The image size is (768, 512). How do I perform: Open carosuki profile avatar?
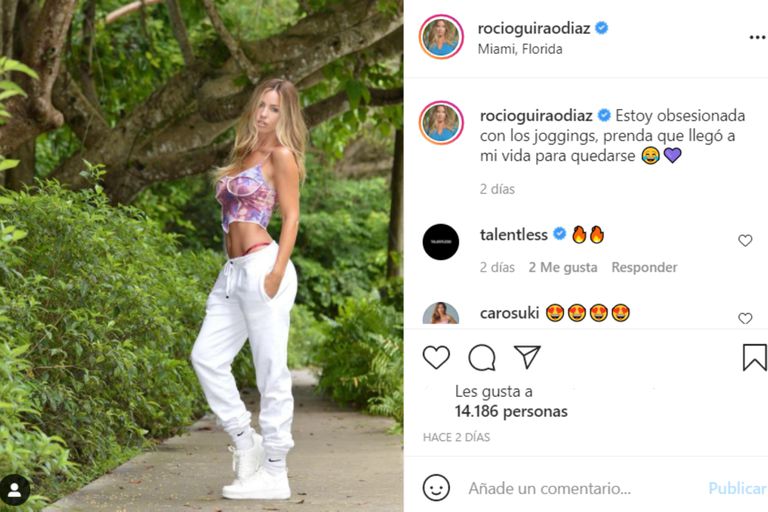pyautogui.click(x=441, y=314)
